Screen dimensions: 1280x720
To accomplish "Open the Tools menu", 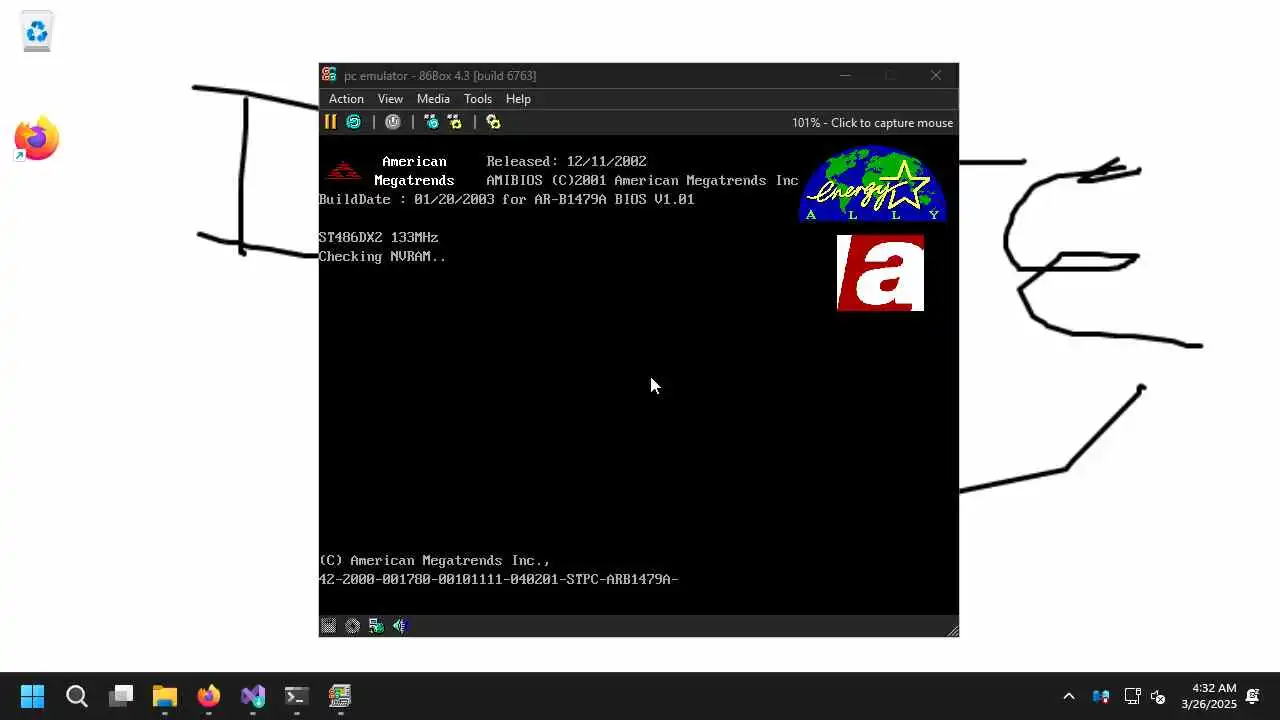I will 478,99.
